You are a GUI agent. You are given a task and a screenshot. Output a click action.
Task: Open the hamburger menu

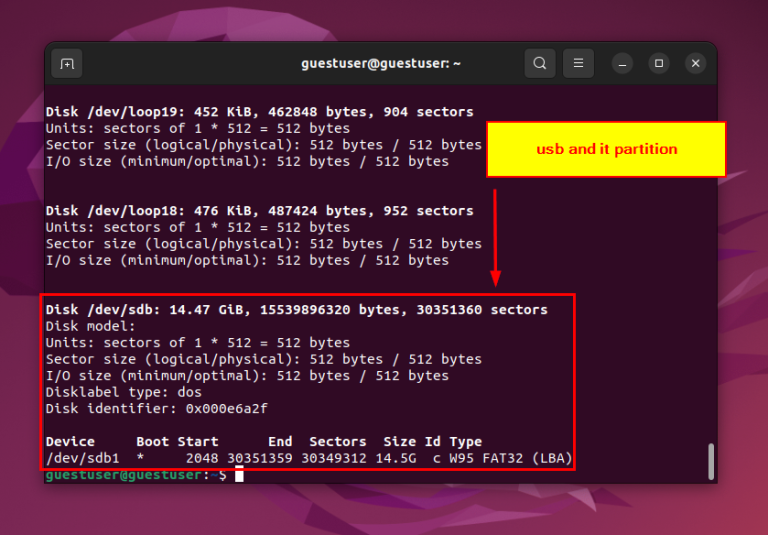pyautogui.click(x=577, y=64)
